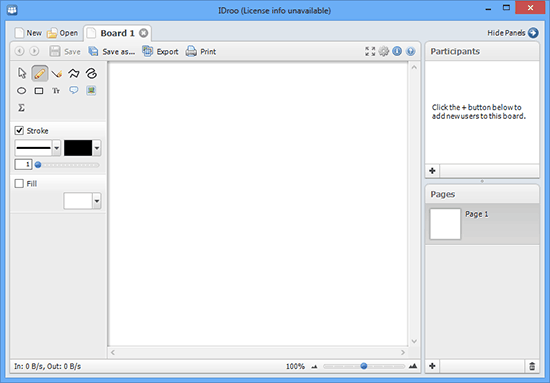This screenshot has width=550, height=383.
Task: Toggle fullscreen mode icon
Action: 370,51
